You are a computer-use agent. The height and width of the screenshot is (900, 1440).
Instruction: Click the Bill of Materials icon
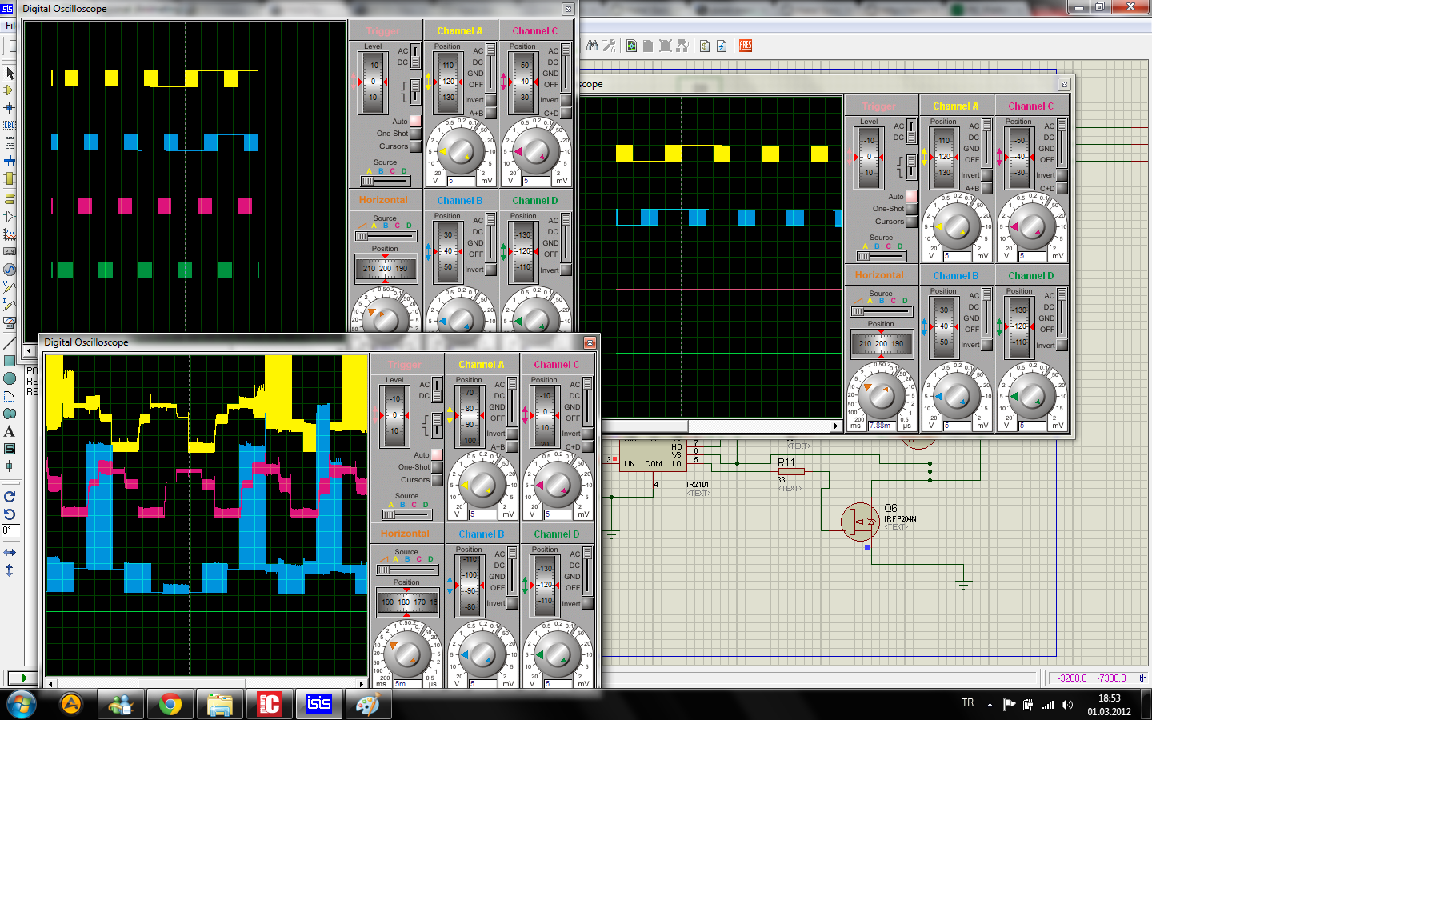click(x=705, y=45)
